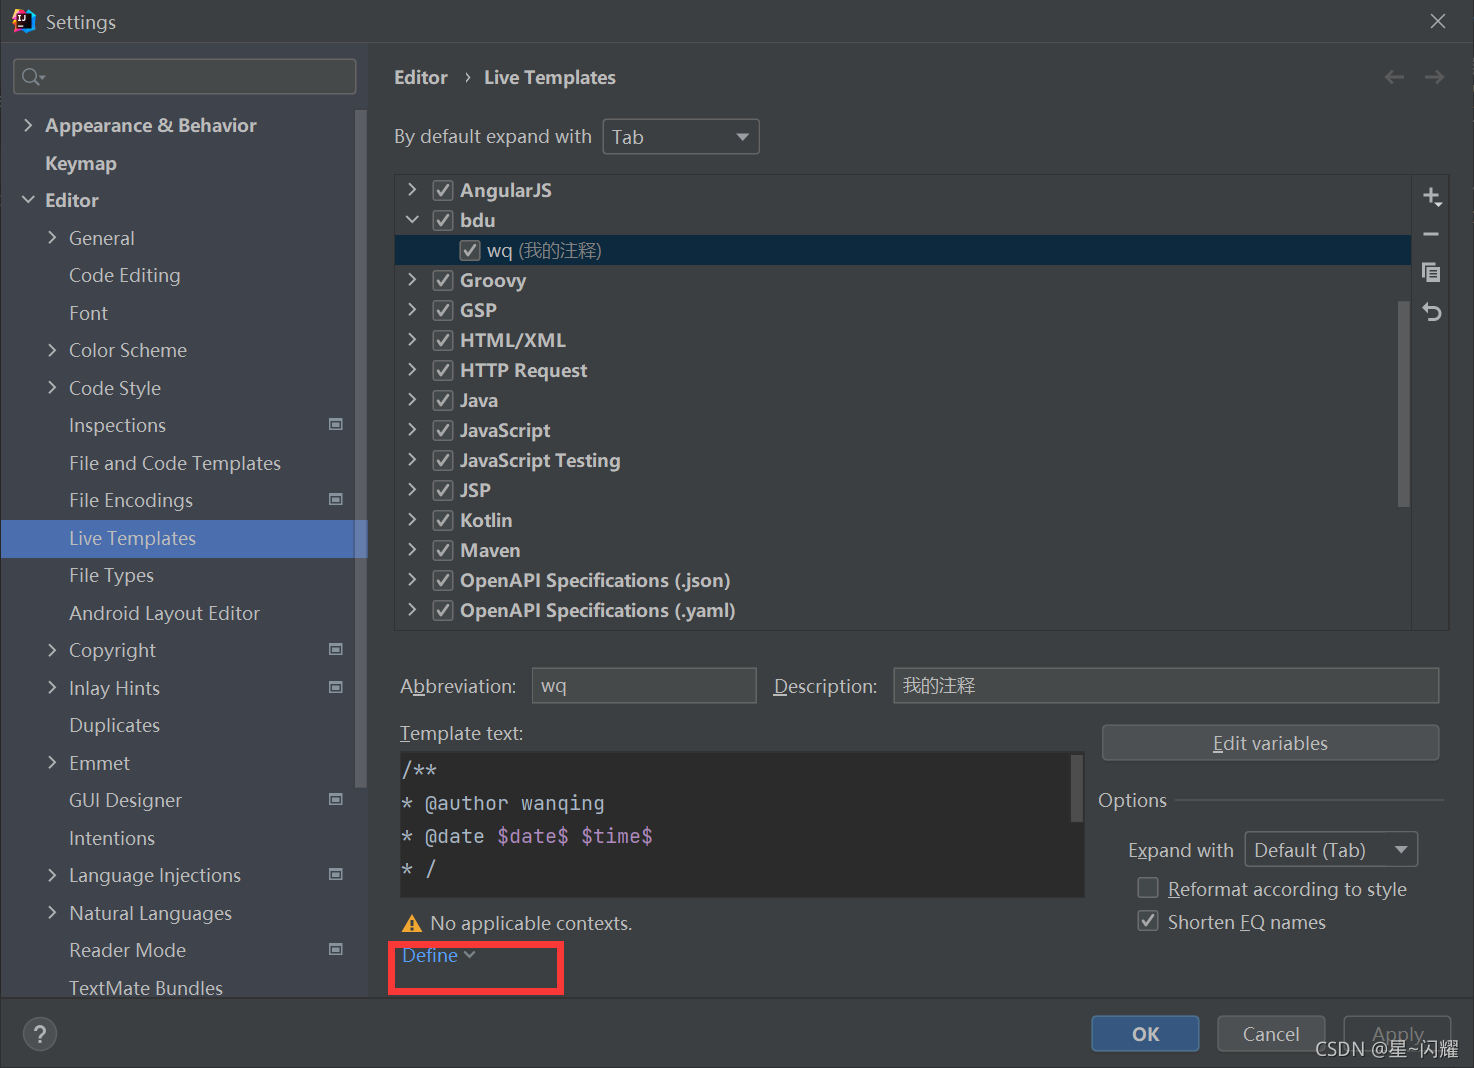Click the template text area scrollbar
The width and height of the screenshot is (1474, 1068).
[1077, 787]
